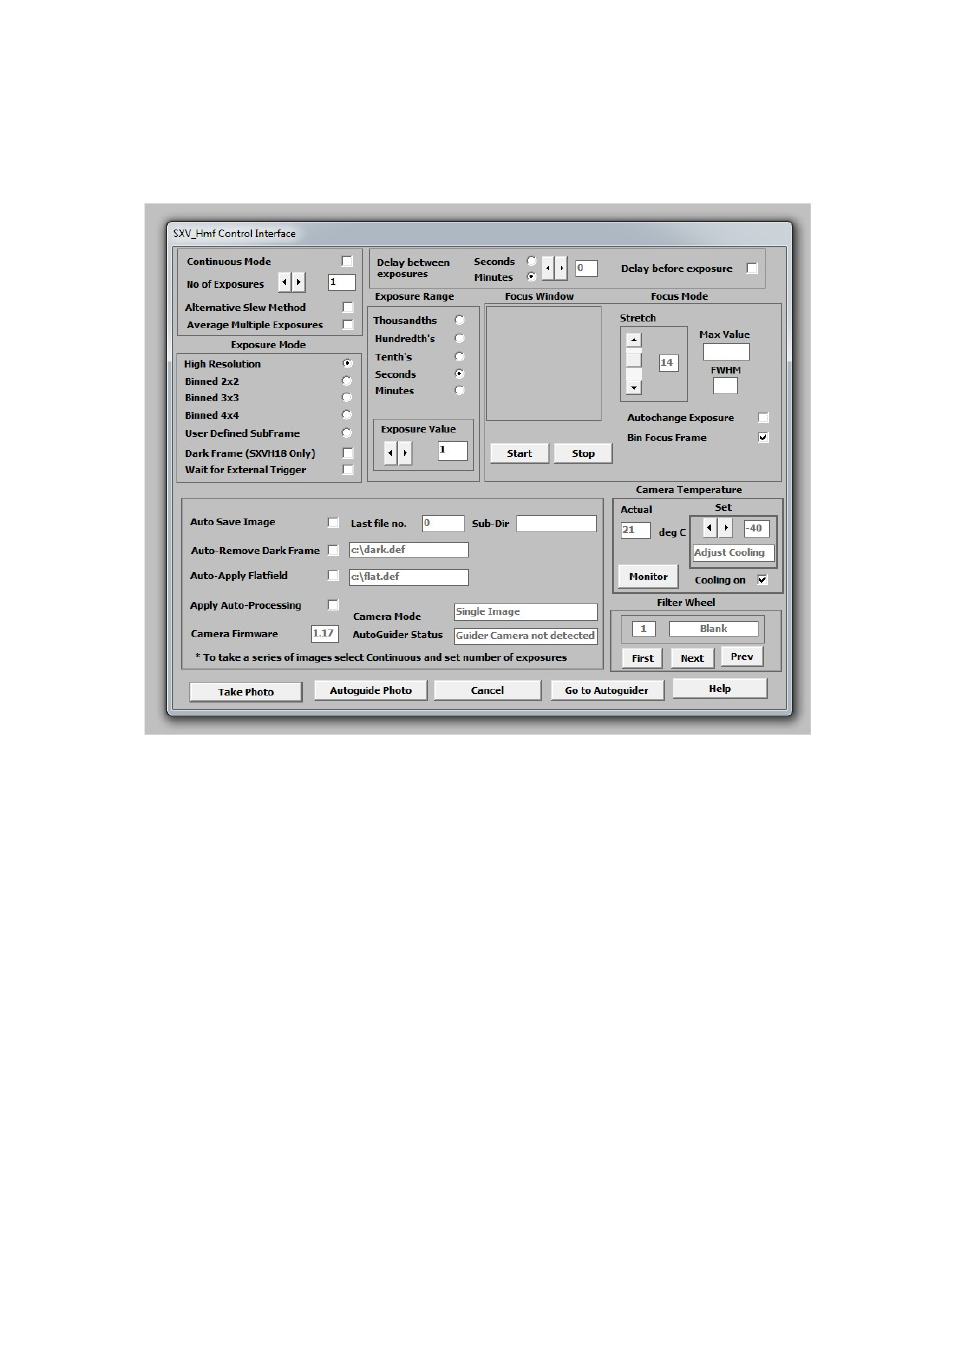
Task: Click the delay between exposures value field
Action: coord(586,268)
